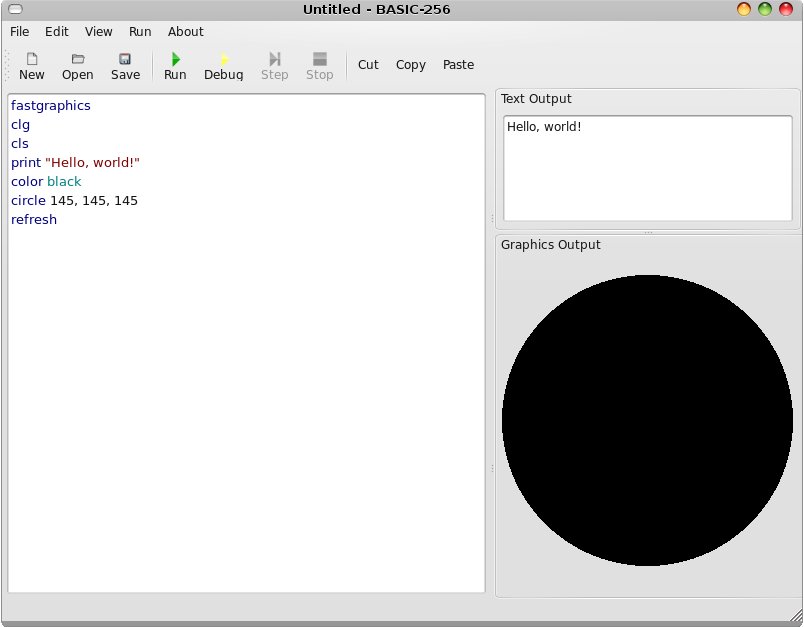
Task: Open a saved program using the Open icon
Action: pos(77,65)
